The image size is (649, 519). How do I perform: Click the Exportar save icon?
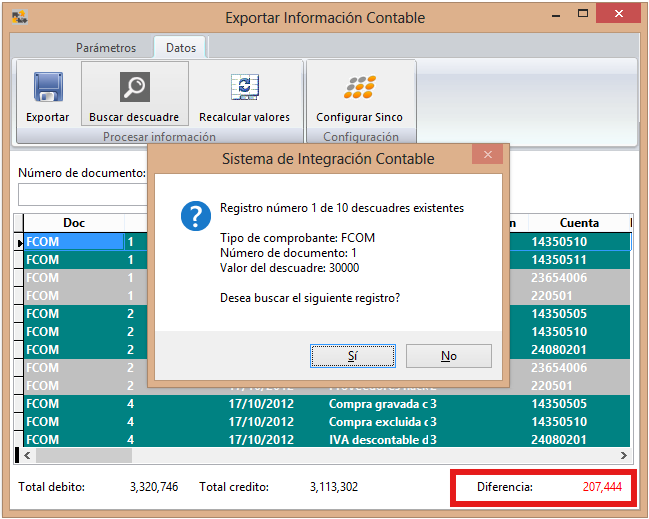pyautogui.click(x=47, y=88)
